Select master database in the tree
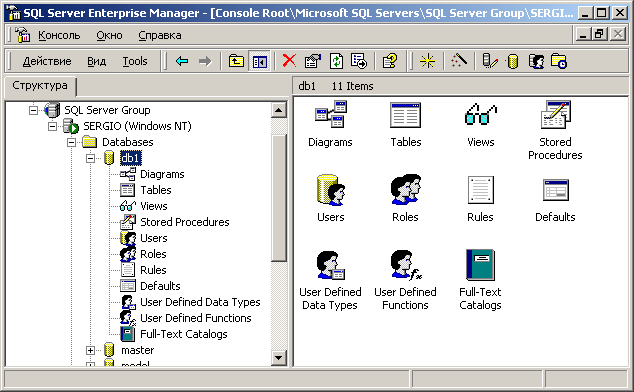Viewport: 634px width, 392px height. (137, 350)
